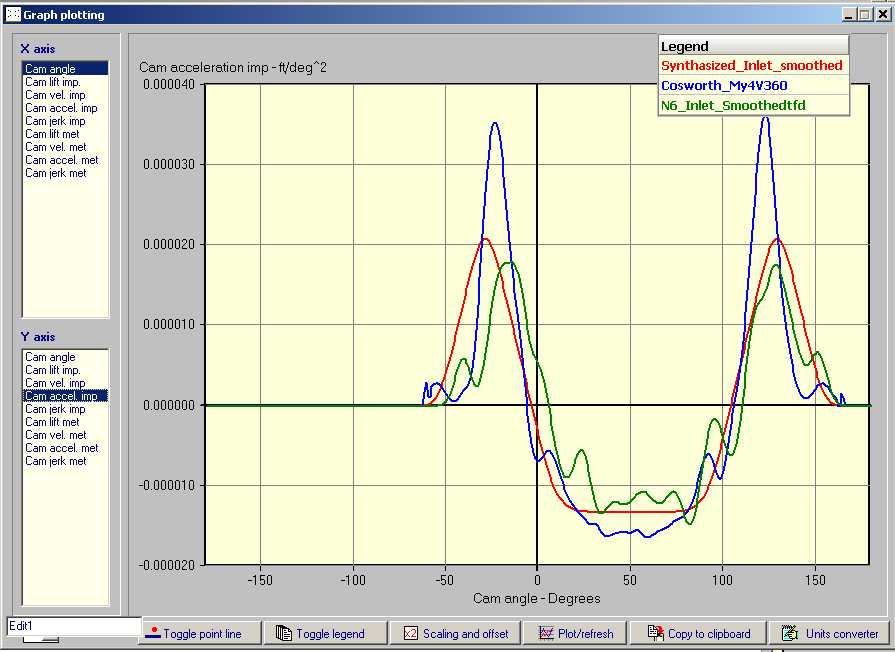Open Scaling and offset settings

455,633
